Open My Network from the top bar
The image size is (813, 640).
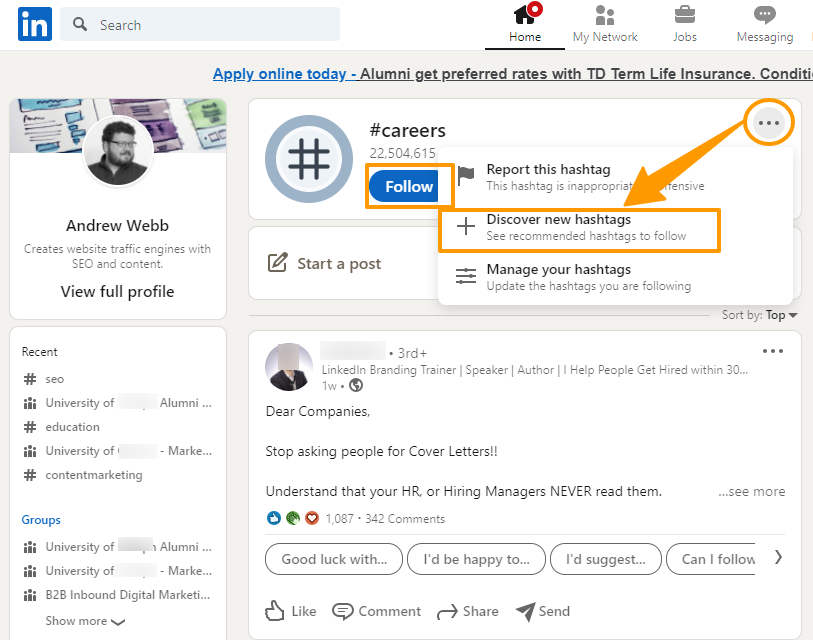coord(605,16)
